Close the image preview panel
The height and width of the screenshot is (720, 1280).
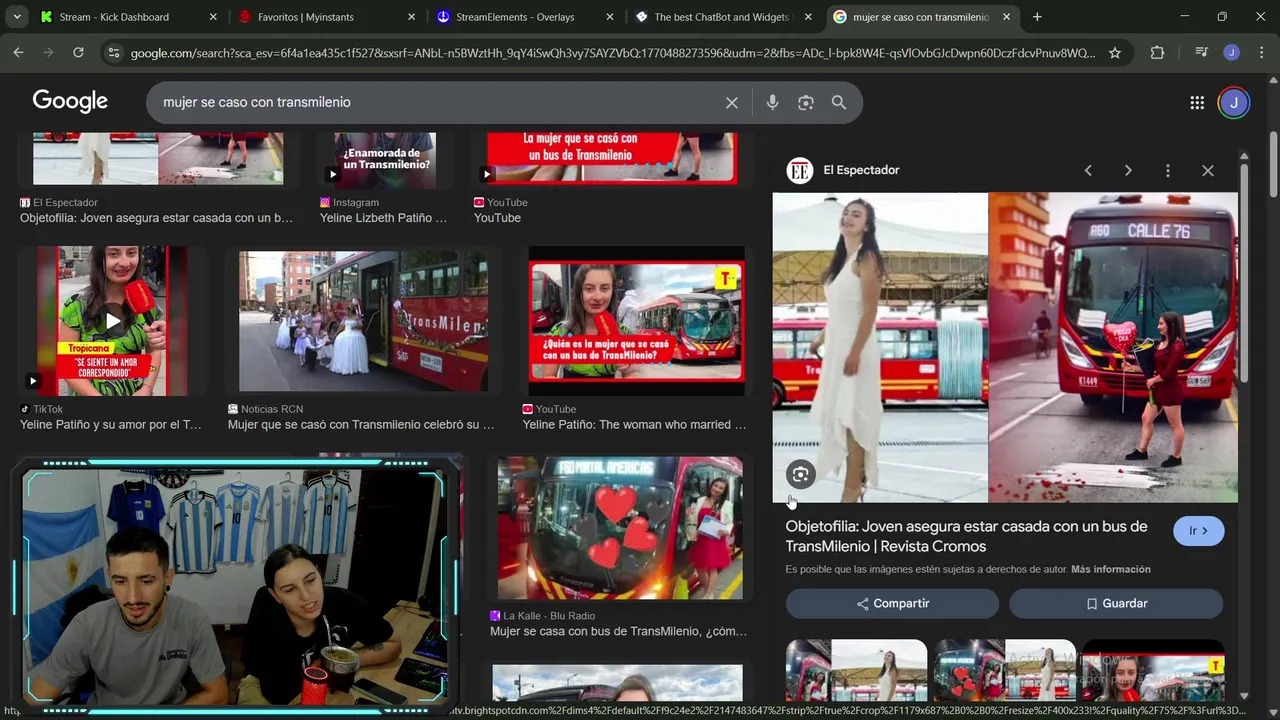pyautogui.click(x=1208, y=170)
